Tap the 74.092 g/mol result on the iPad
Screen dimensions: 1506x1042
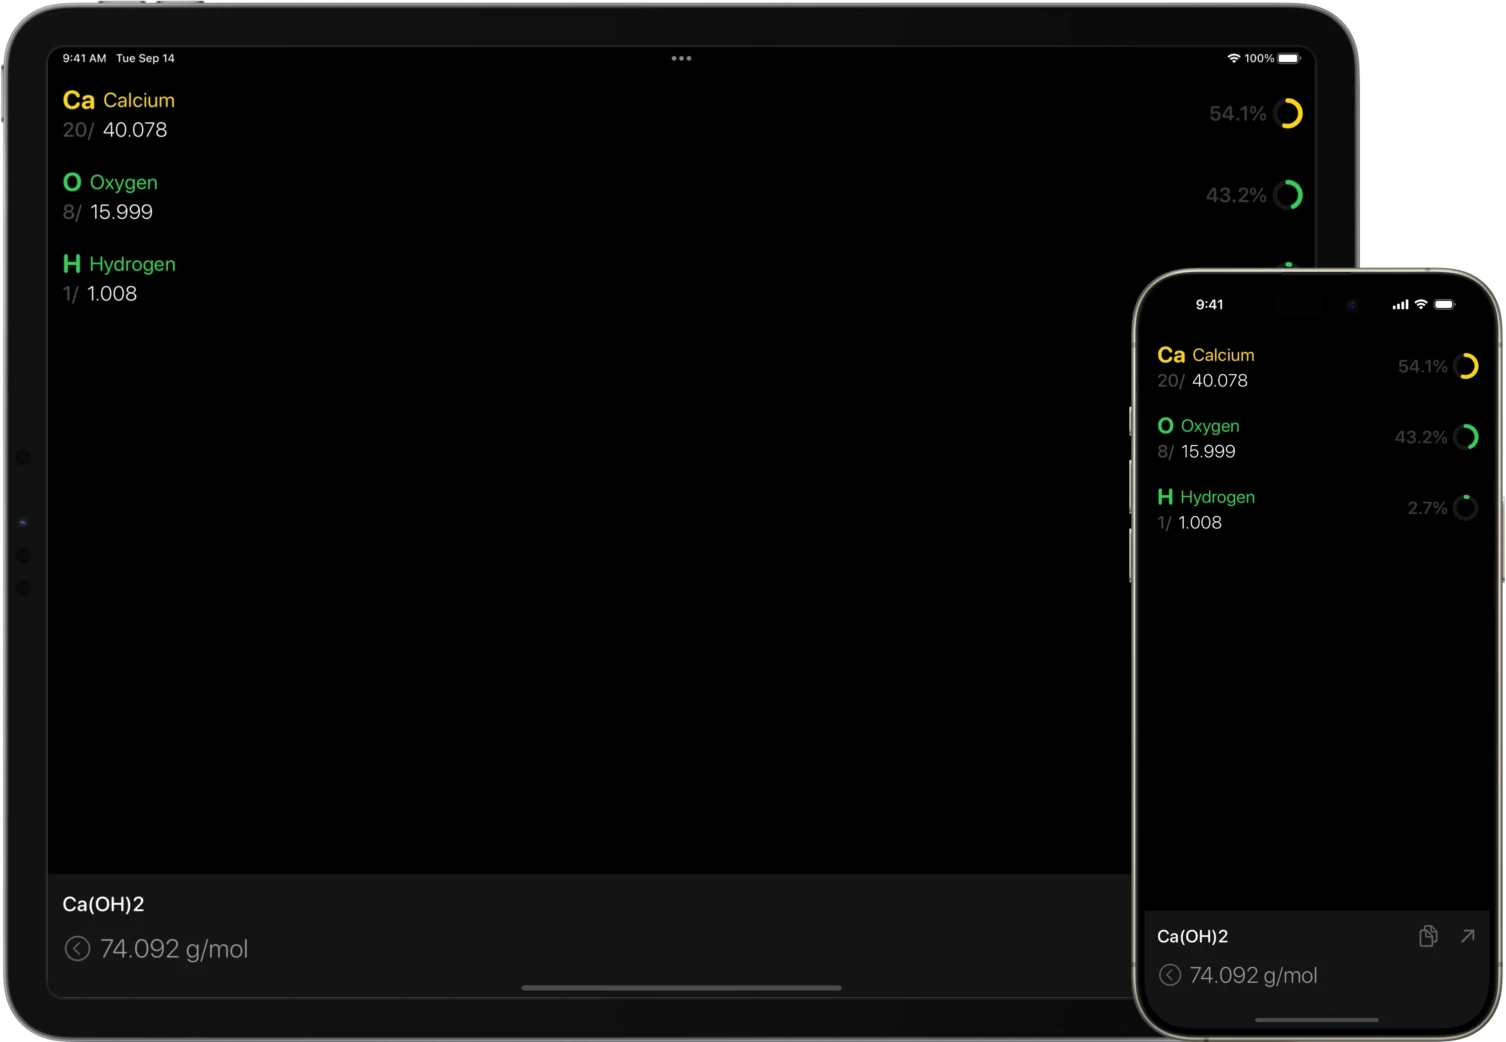(173, 949)
